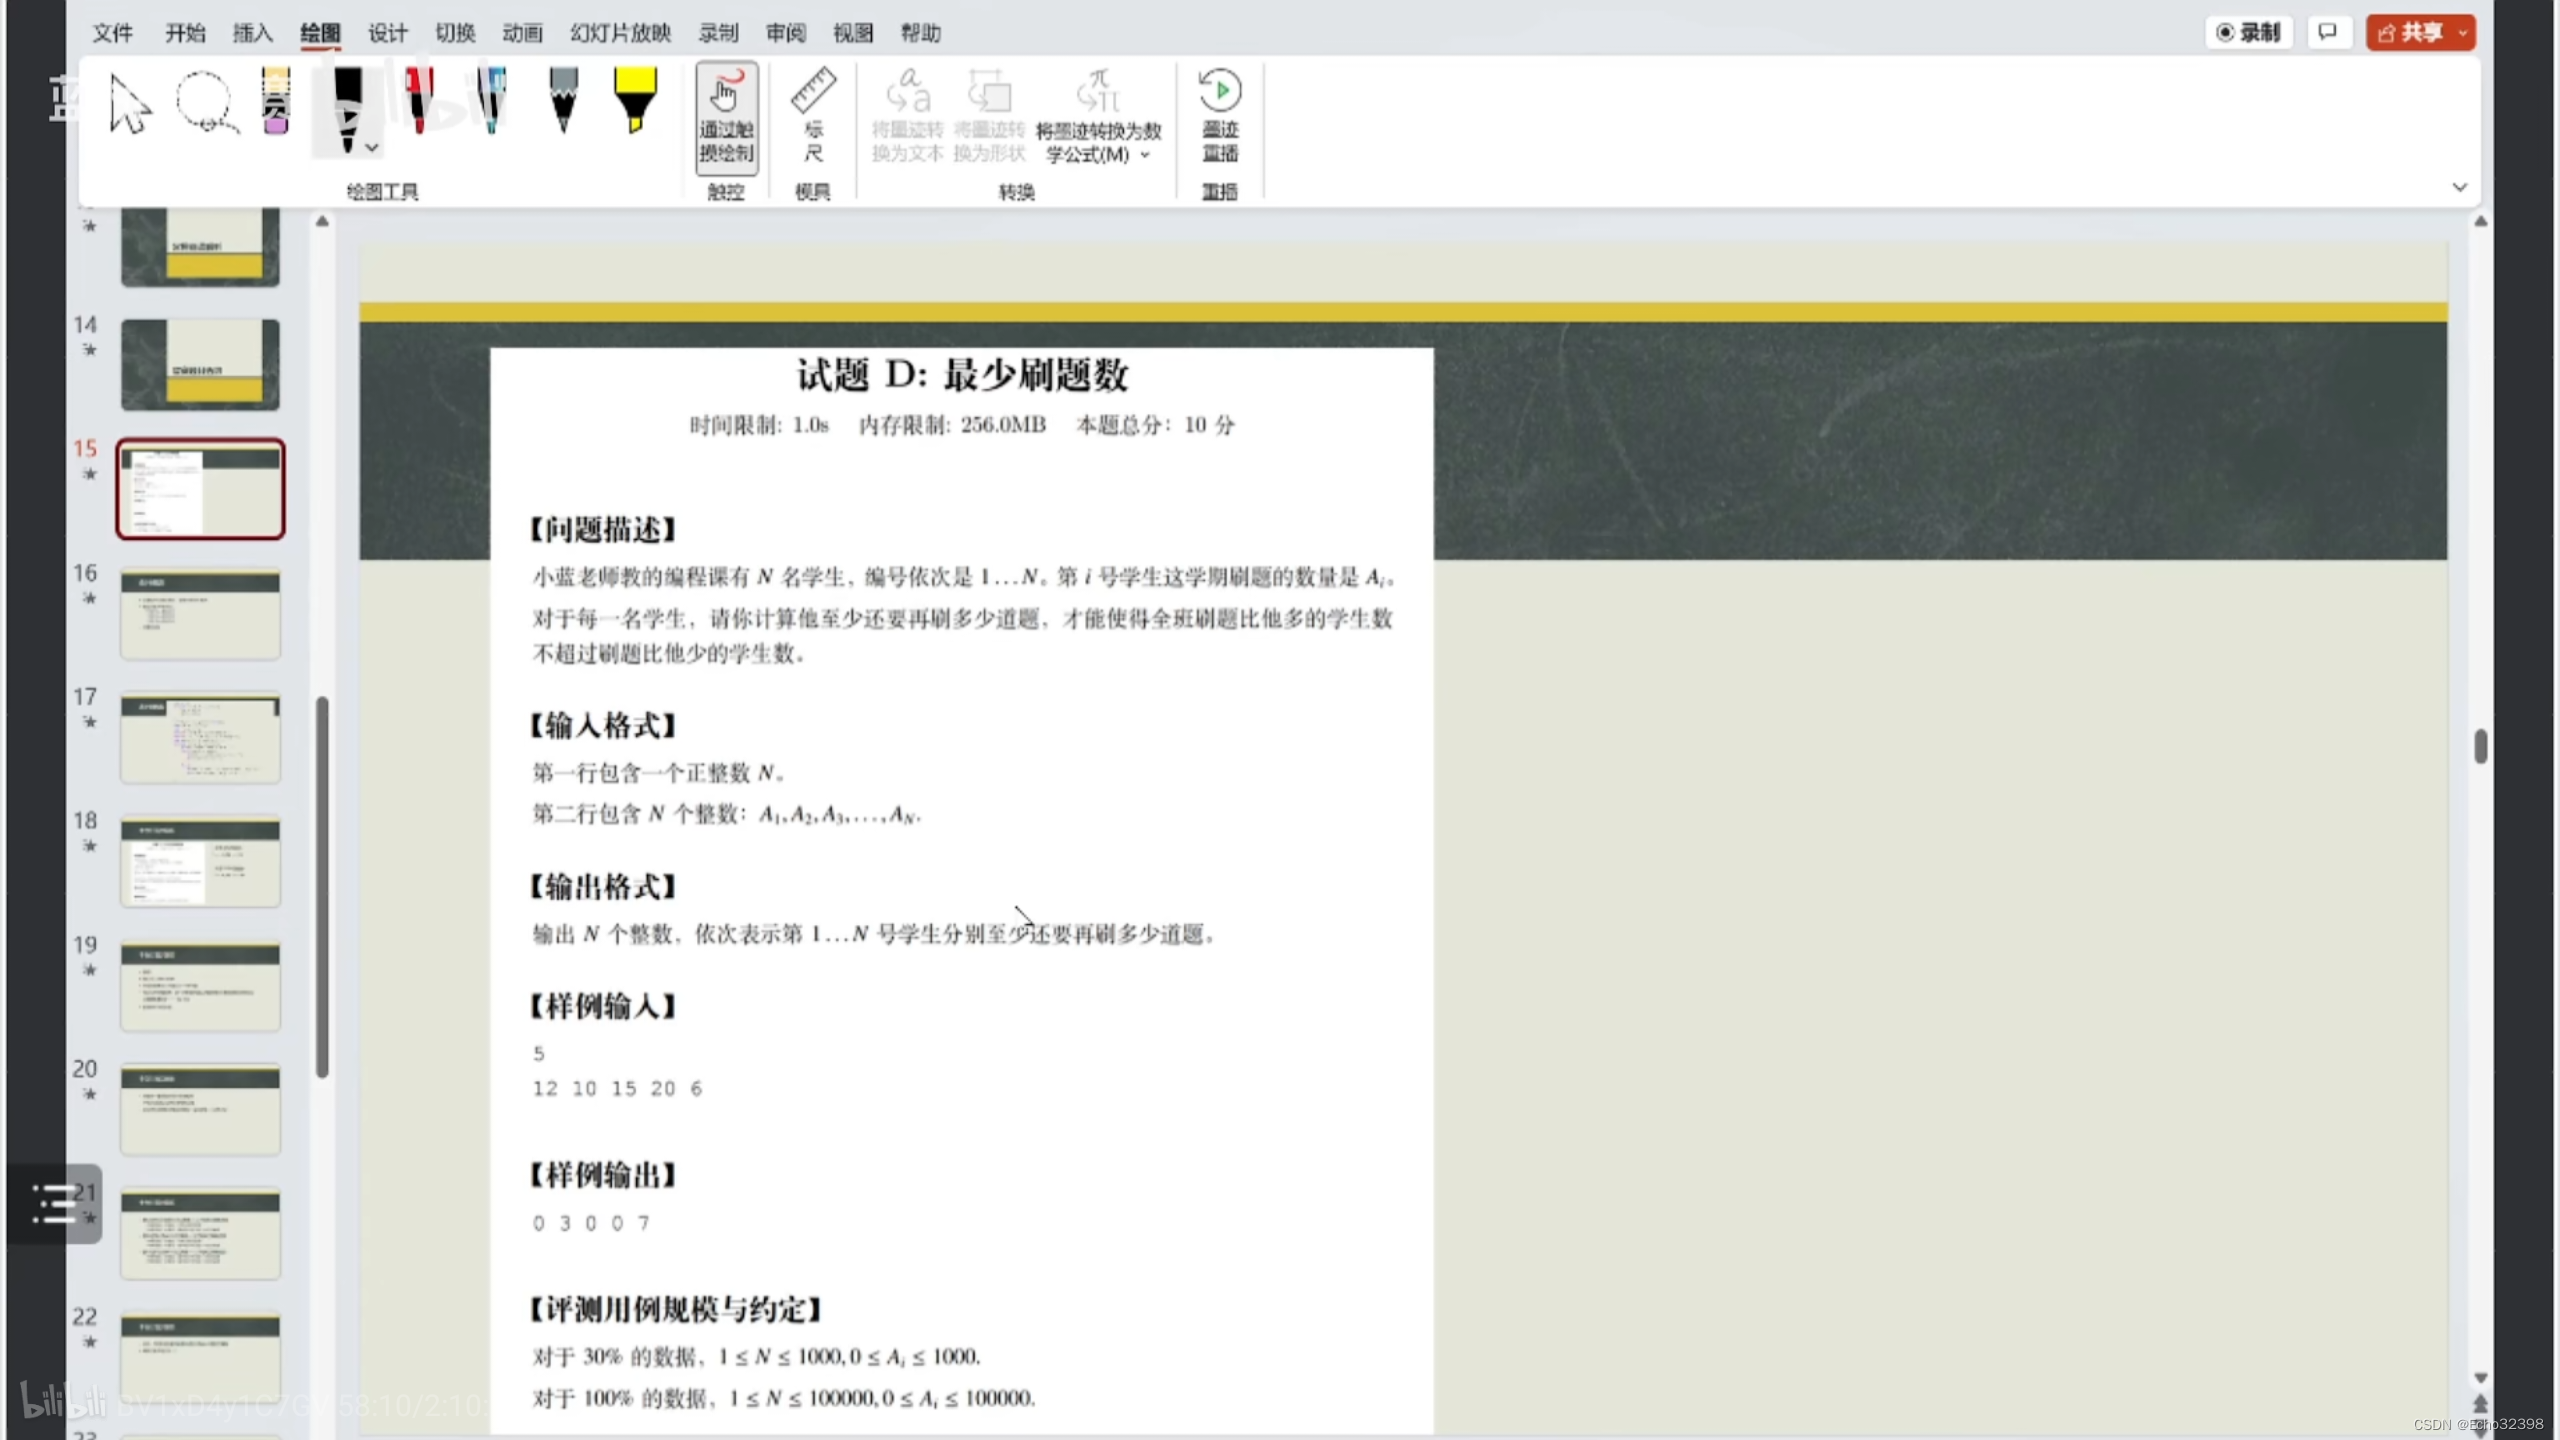
Task: Select slide 20 thumbnail
Action: [200, 1110]
